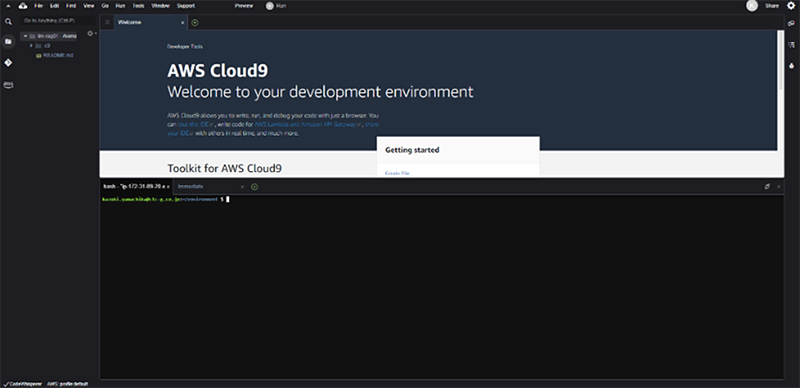Maximize the terminal pane icon
Screen dimensions: 800x388
point(767,187)
